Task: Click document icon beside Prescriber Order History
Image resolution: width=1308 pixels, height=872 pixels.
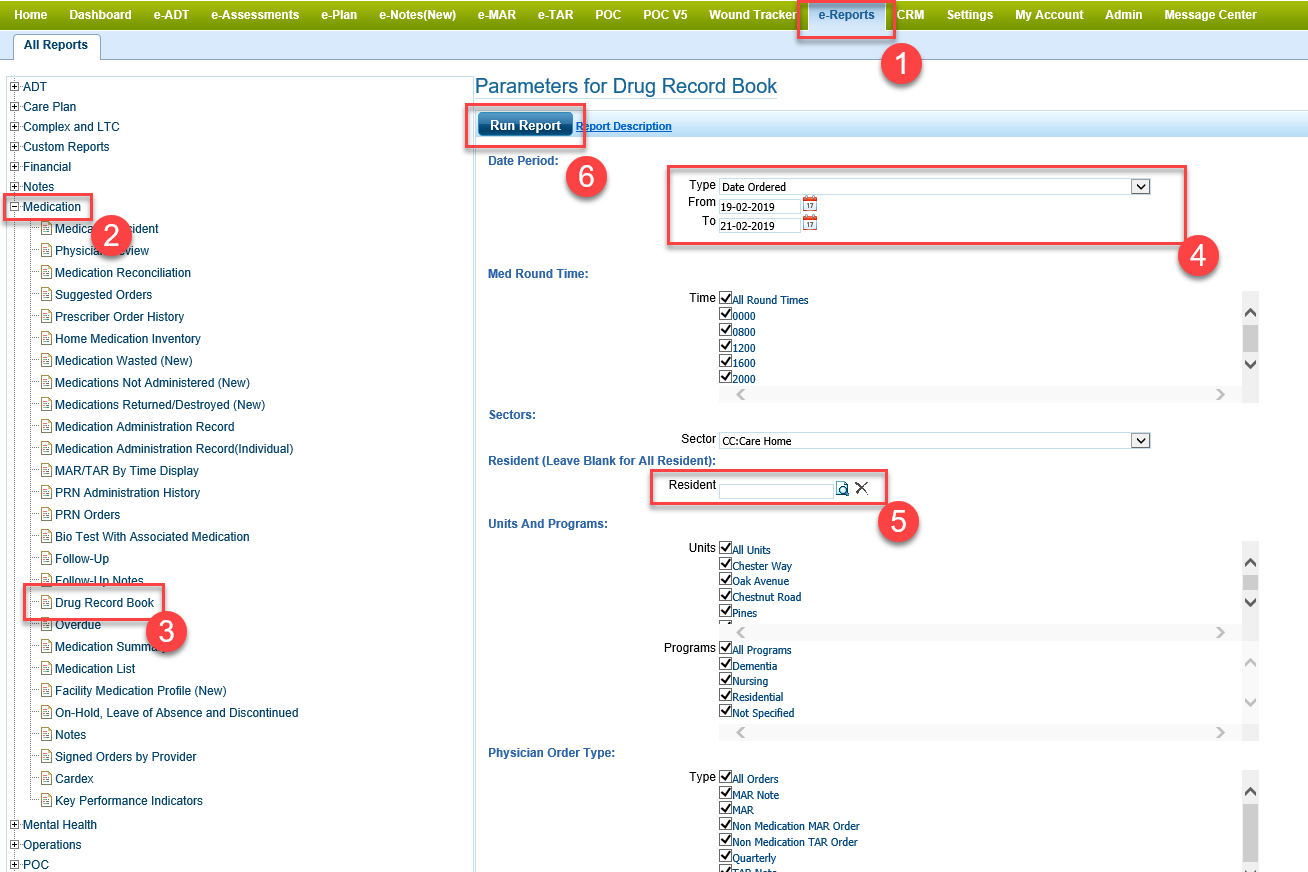Action: tap(46, 316)
